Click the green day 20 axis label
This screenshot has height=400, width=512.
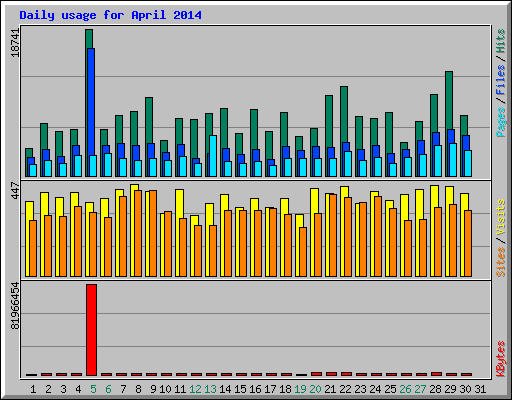pyautogui.click(x=315, y=389)
